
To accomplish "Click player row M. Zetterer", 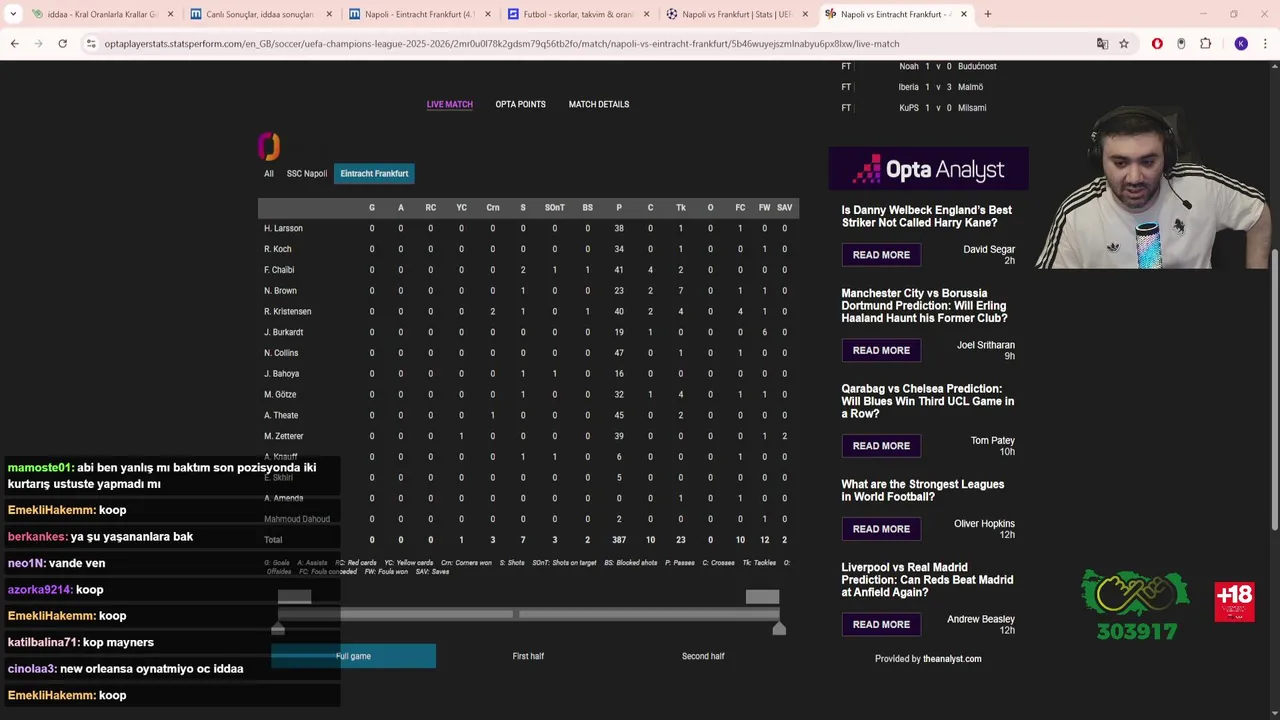I will (x=527, y=436).
